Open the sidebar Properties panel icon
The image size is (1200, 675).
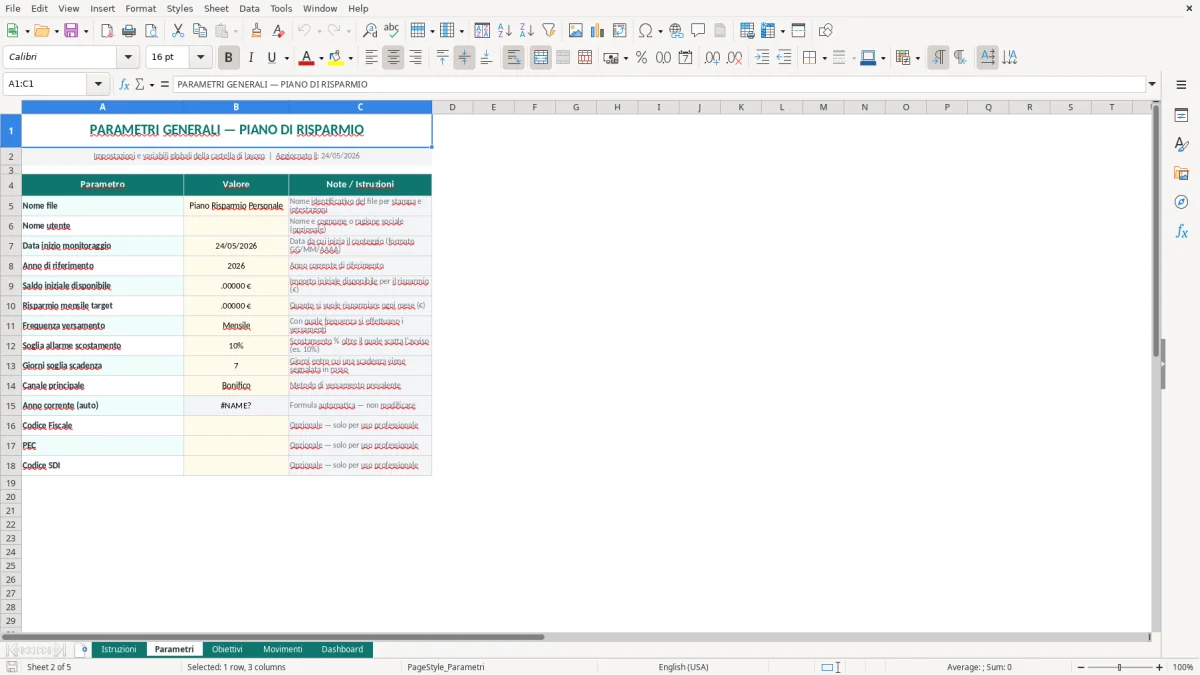pyautogui.click(x=1181, y=115)
